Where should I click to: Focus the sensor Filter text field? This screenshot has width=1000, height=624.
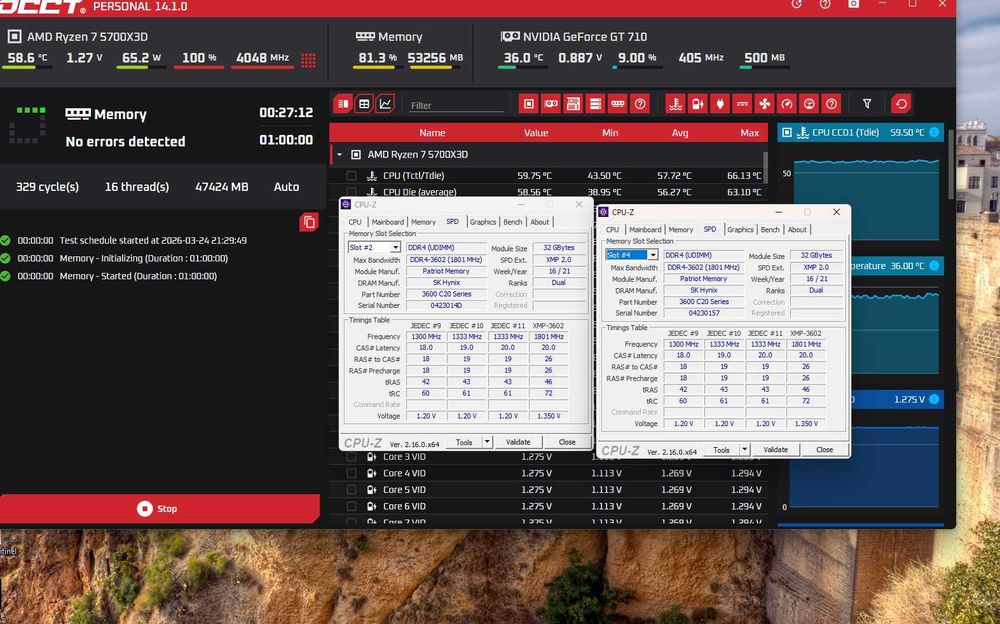(457, 105)
